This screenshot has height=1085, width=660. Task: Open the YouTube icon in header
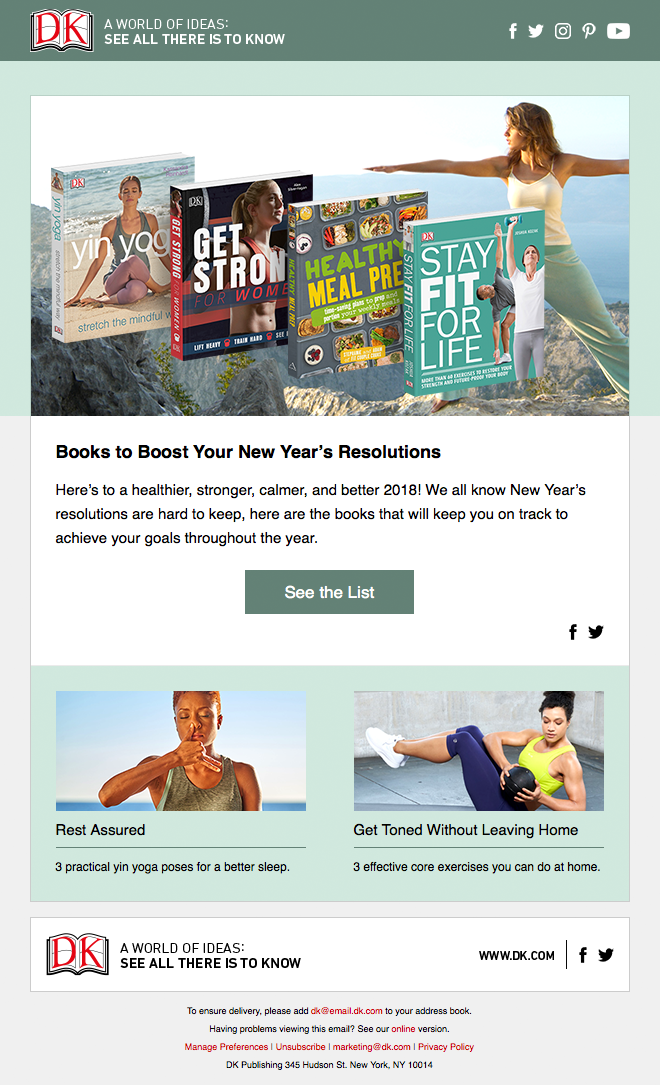click(618, 31)
